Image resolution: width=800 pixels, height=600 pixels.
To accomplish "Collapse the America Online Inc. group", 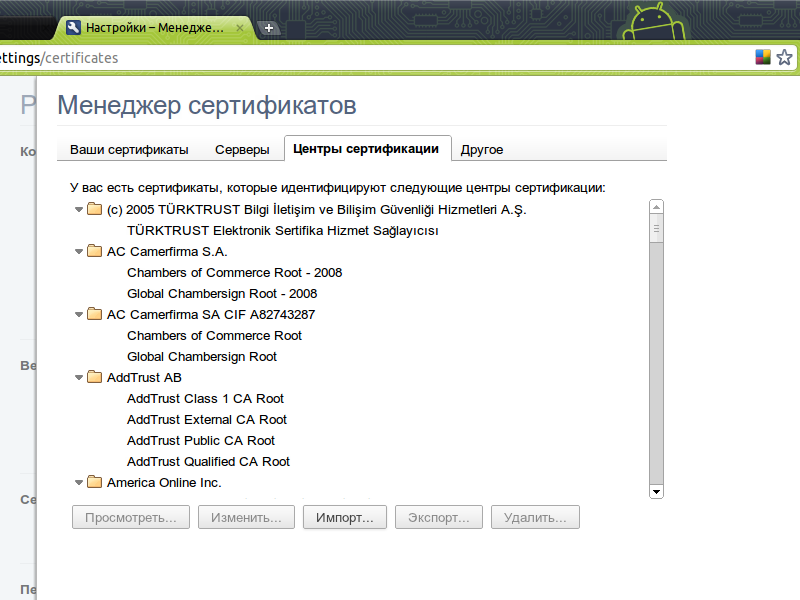I will point(79,483).
